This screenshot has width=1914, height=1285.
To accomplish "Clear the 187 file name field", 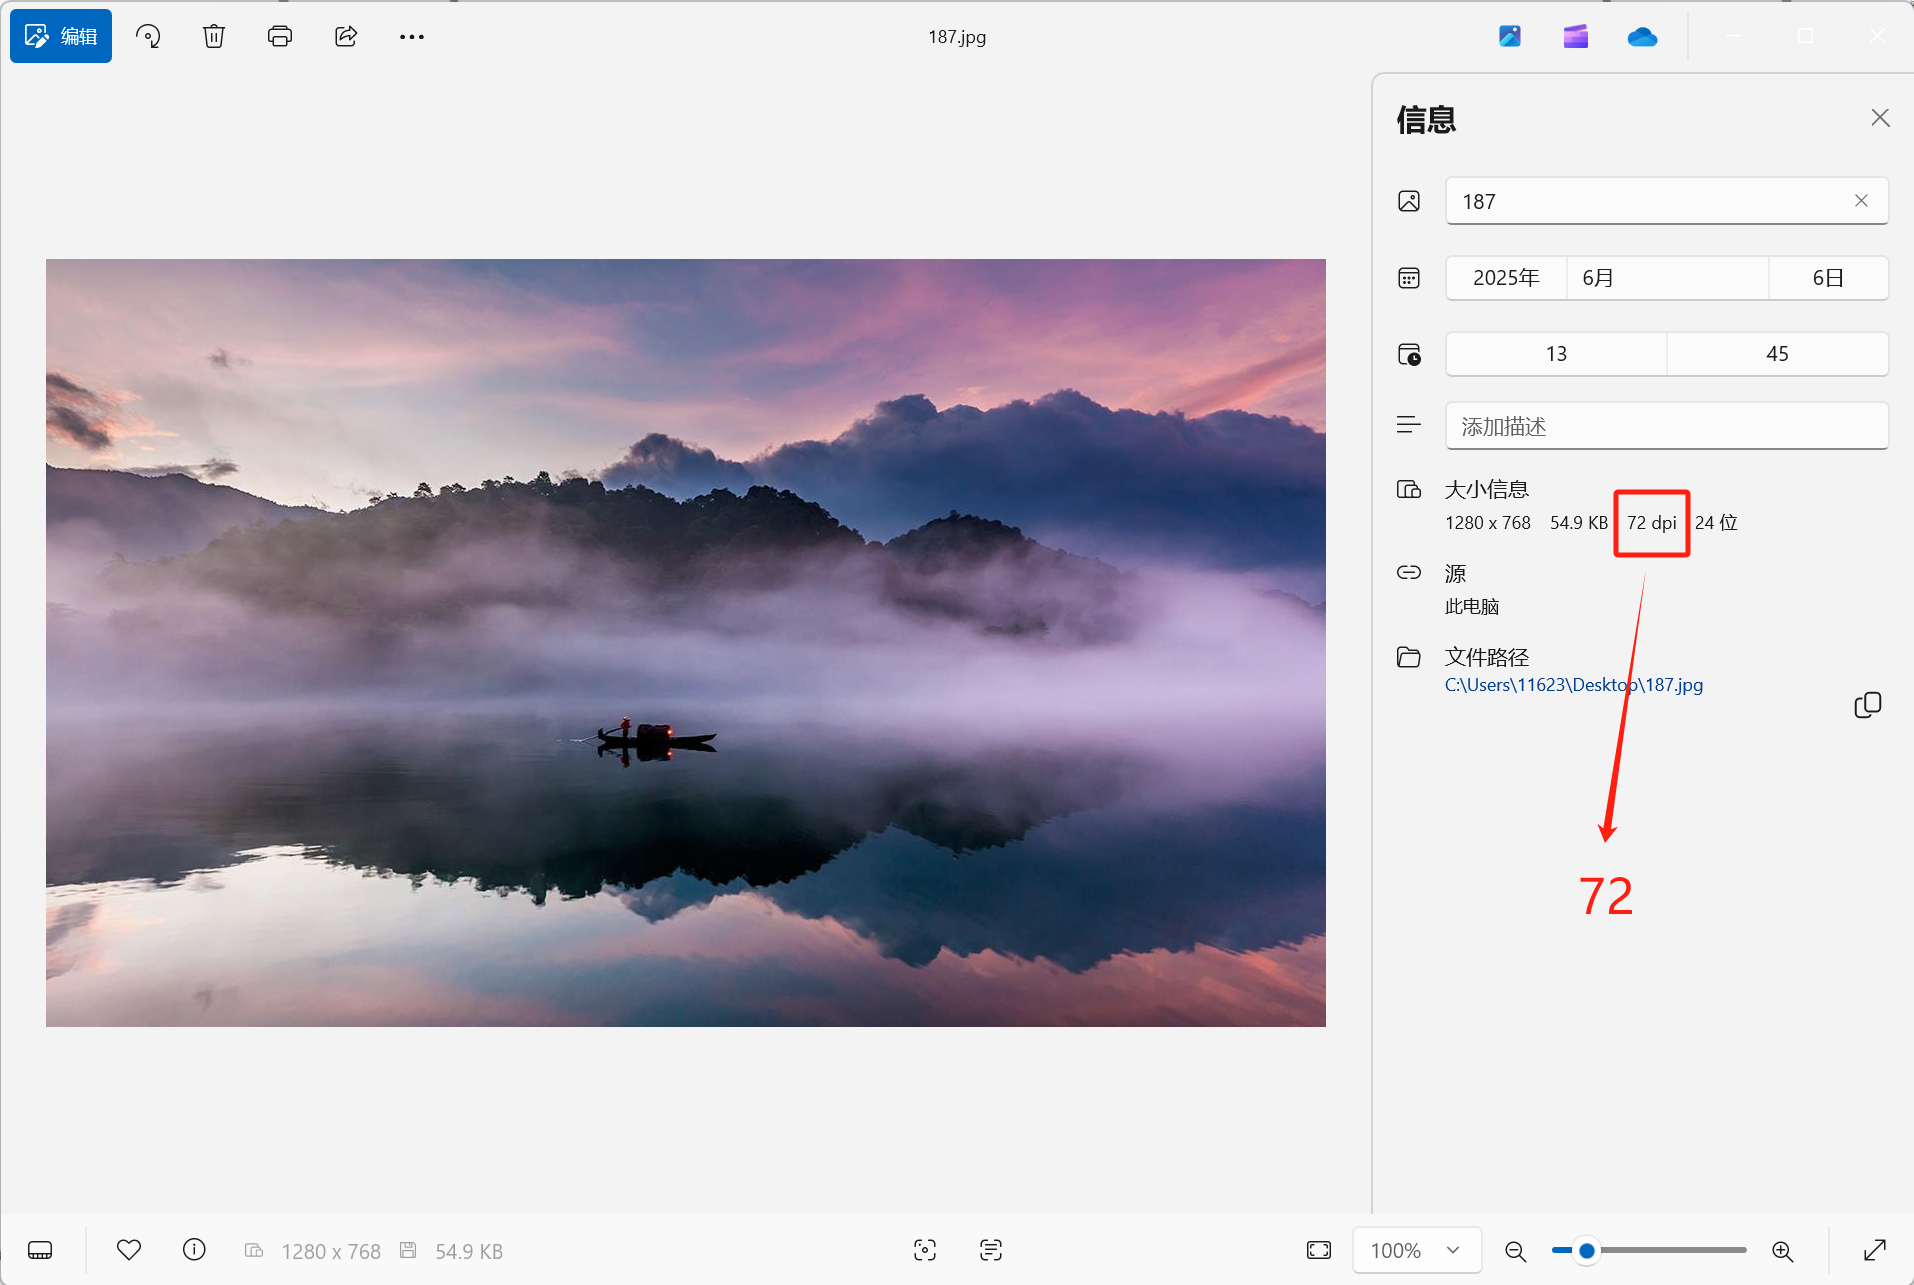I will (x=1861, y=201).
